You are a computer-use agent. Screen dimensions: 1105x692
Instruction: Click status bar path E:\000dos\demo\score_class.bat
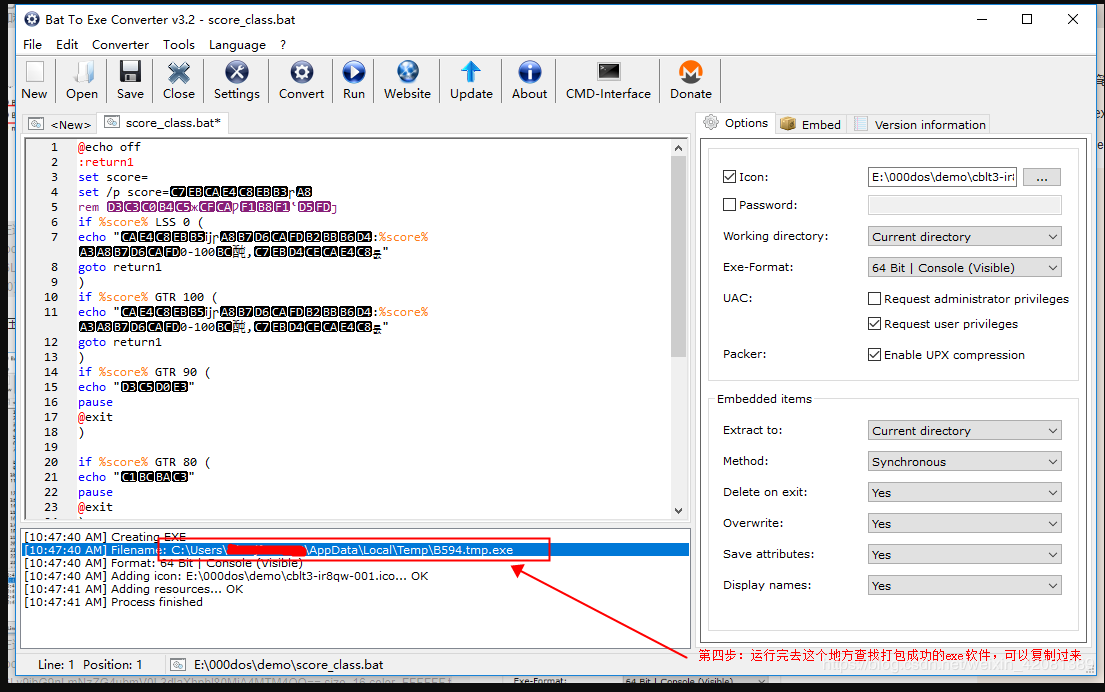[x=289, y=665]
